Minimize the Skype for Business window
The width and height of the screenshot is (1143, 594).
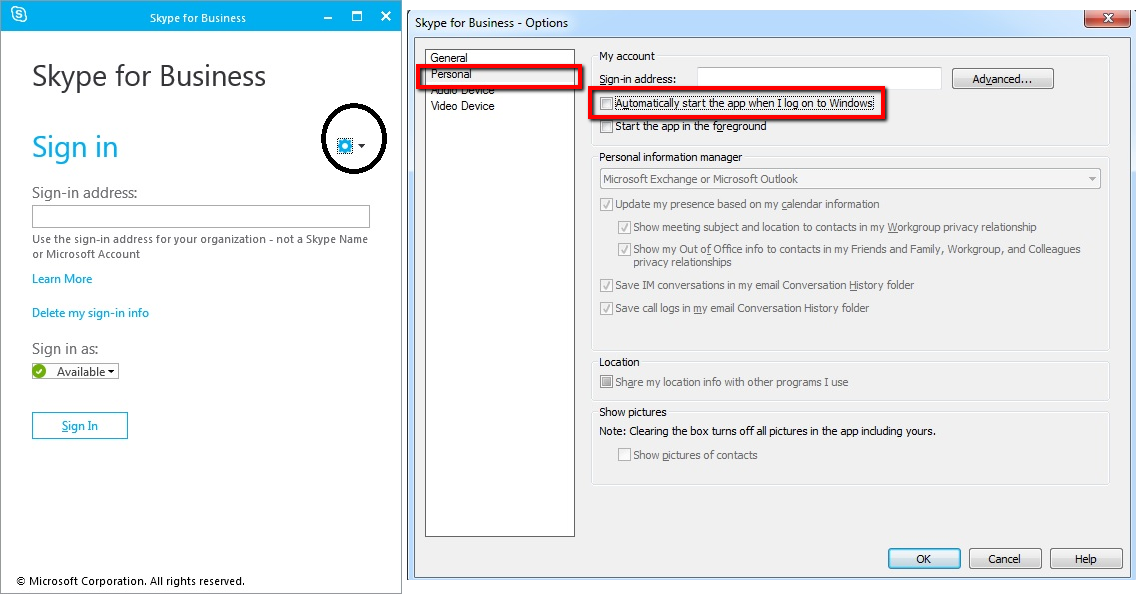coord(328,17)
